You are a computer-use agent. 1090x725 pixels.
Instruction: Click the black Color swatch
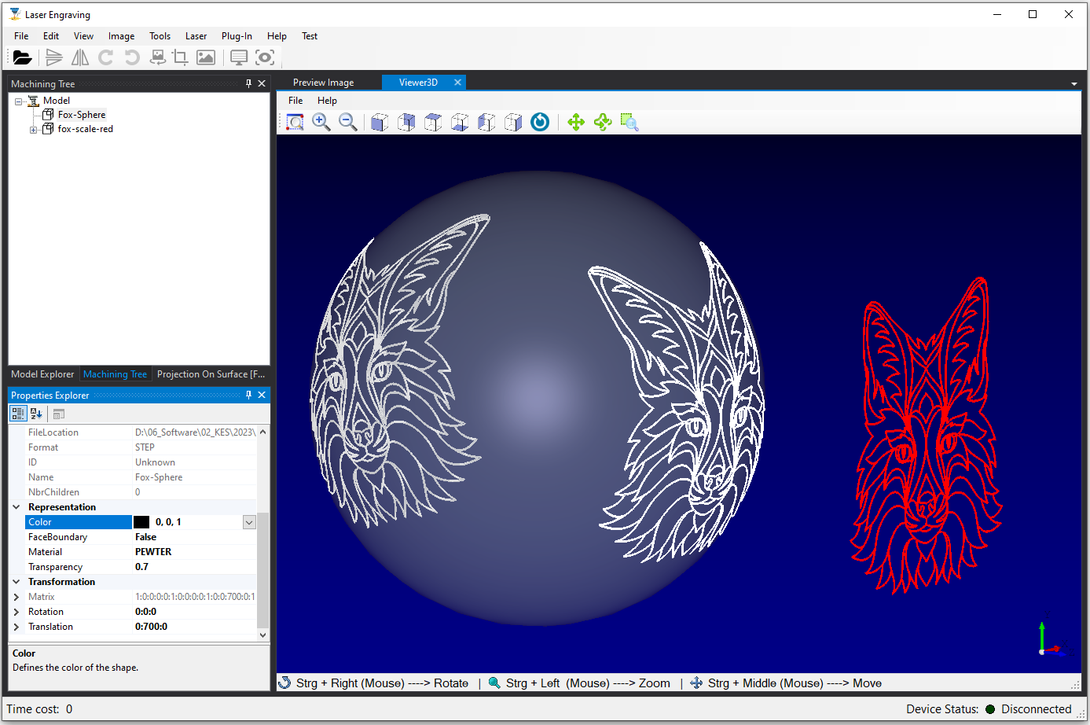(x=141, y=522)
